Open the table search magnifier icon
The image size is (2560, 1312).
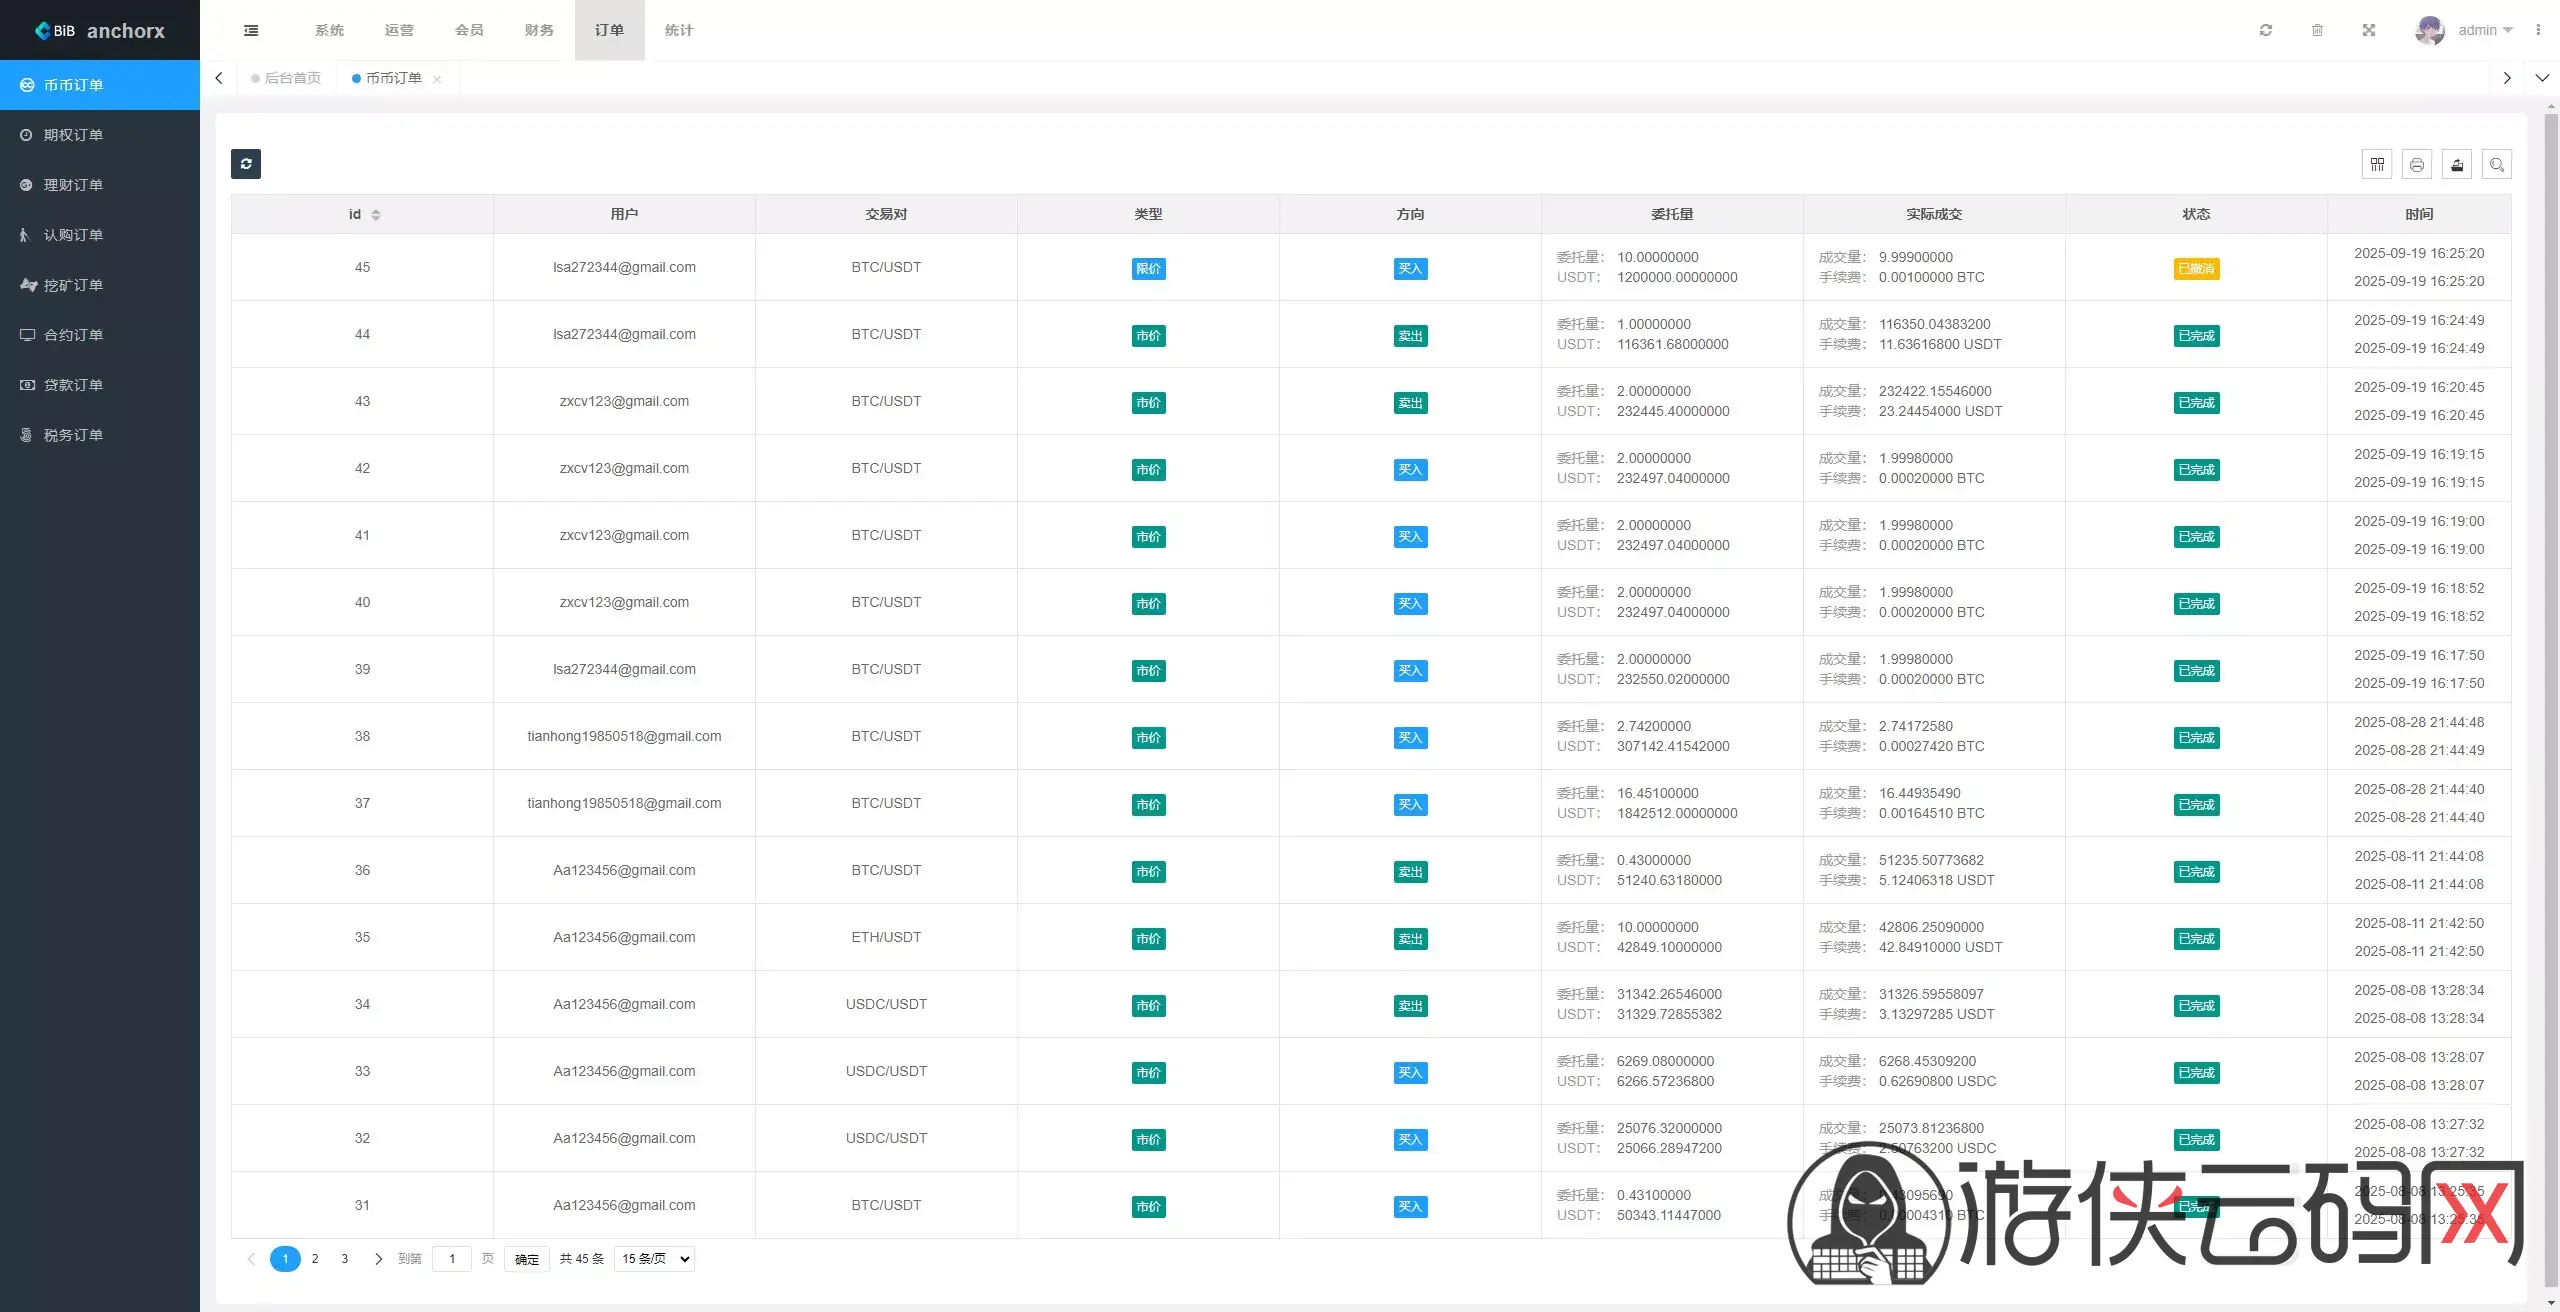[2497, 164]
